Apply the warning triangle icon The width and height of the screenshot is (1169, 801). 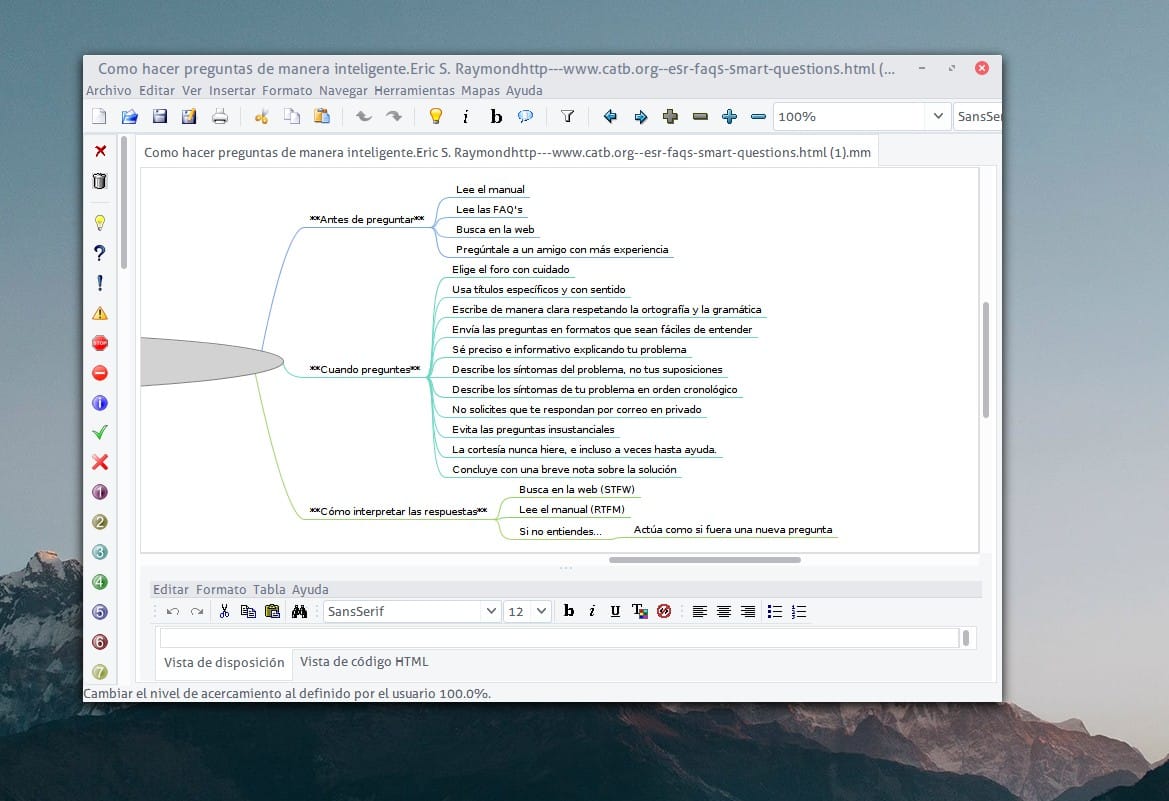[x=99, y=312]
